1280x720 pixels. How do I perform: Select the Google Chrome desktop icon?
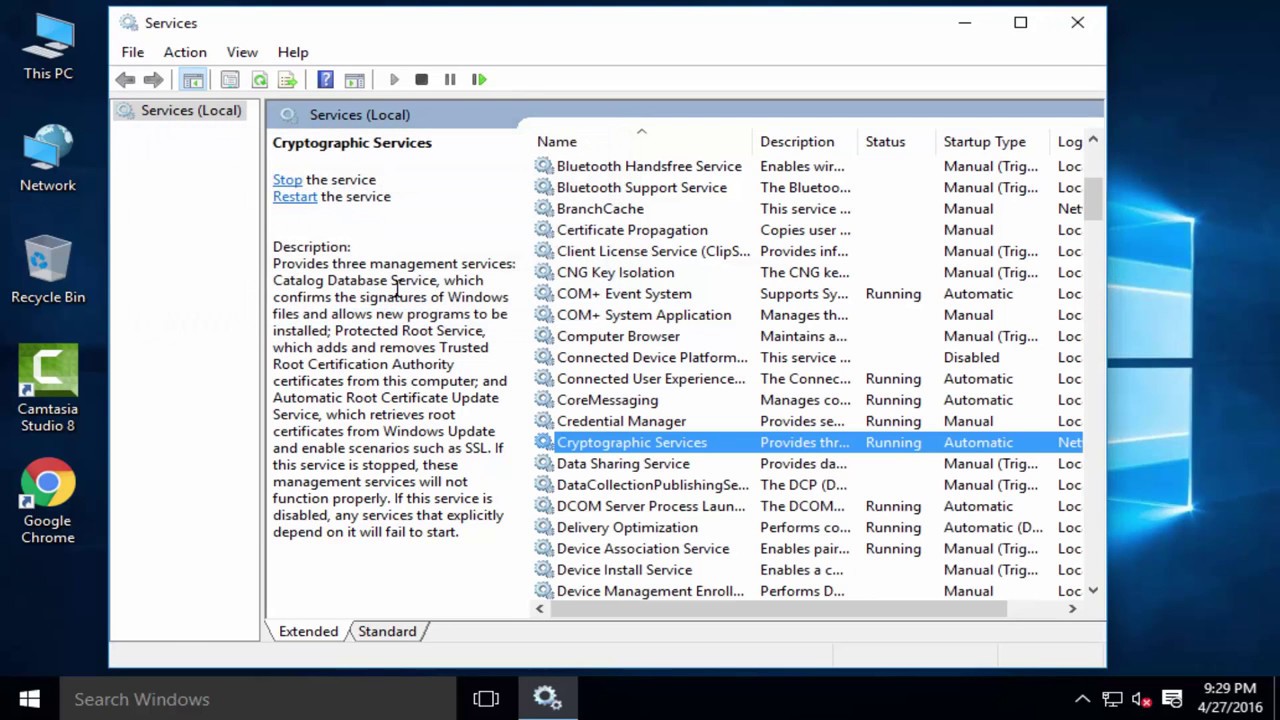click(48, 501)
